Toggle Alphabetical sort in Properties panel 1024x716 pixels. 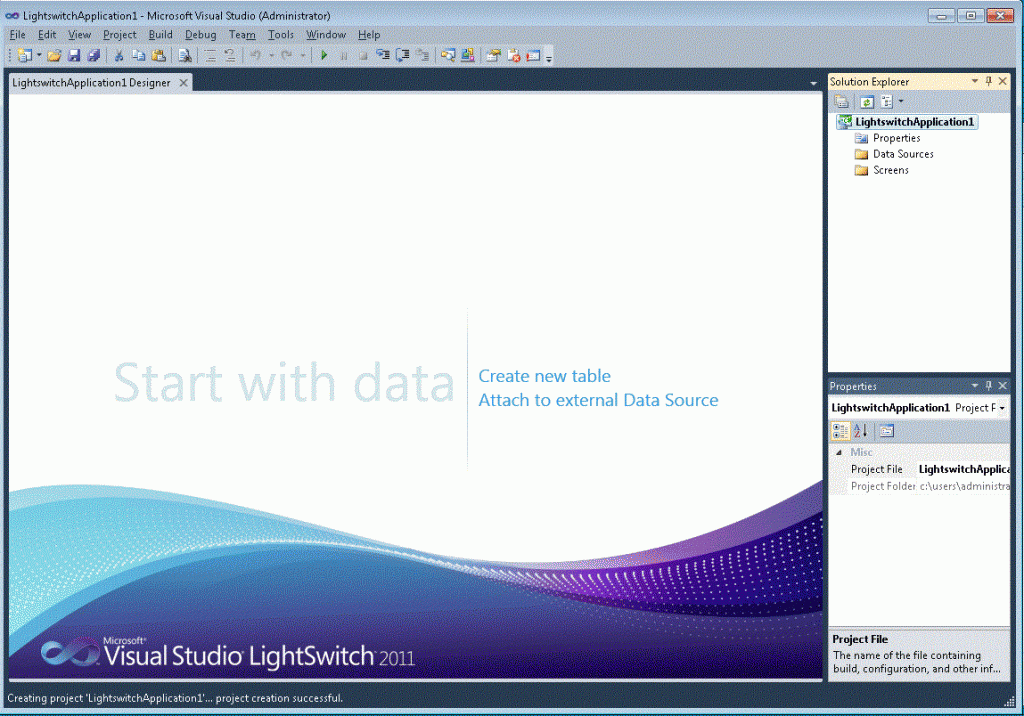[x=861, y=431]
